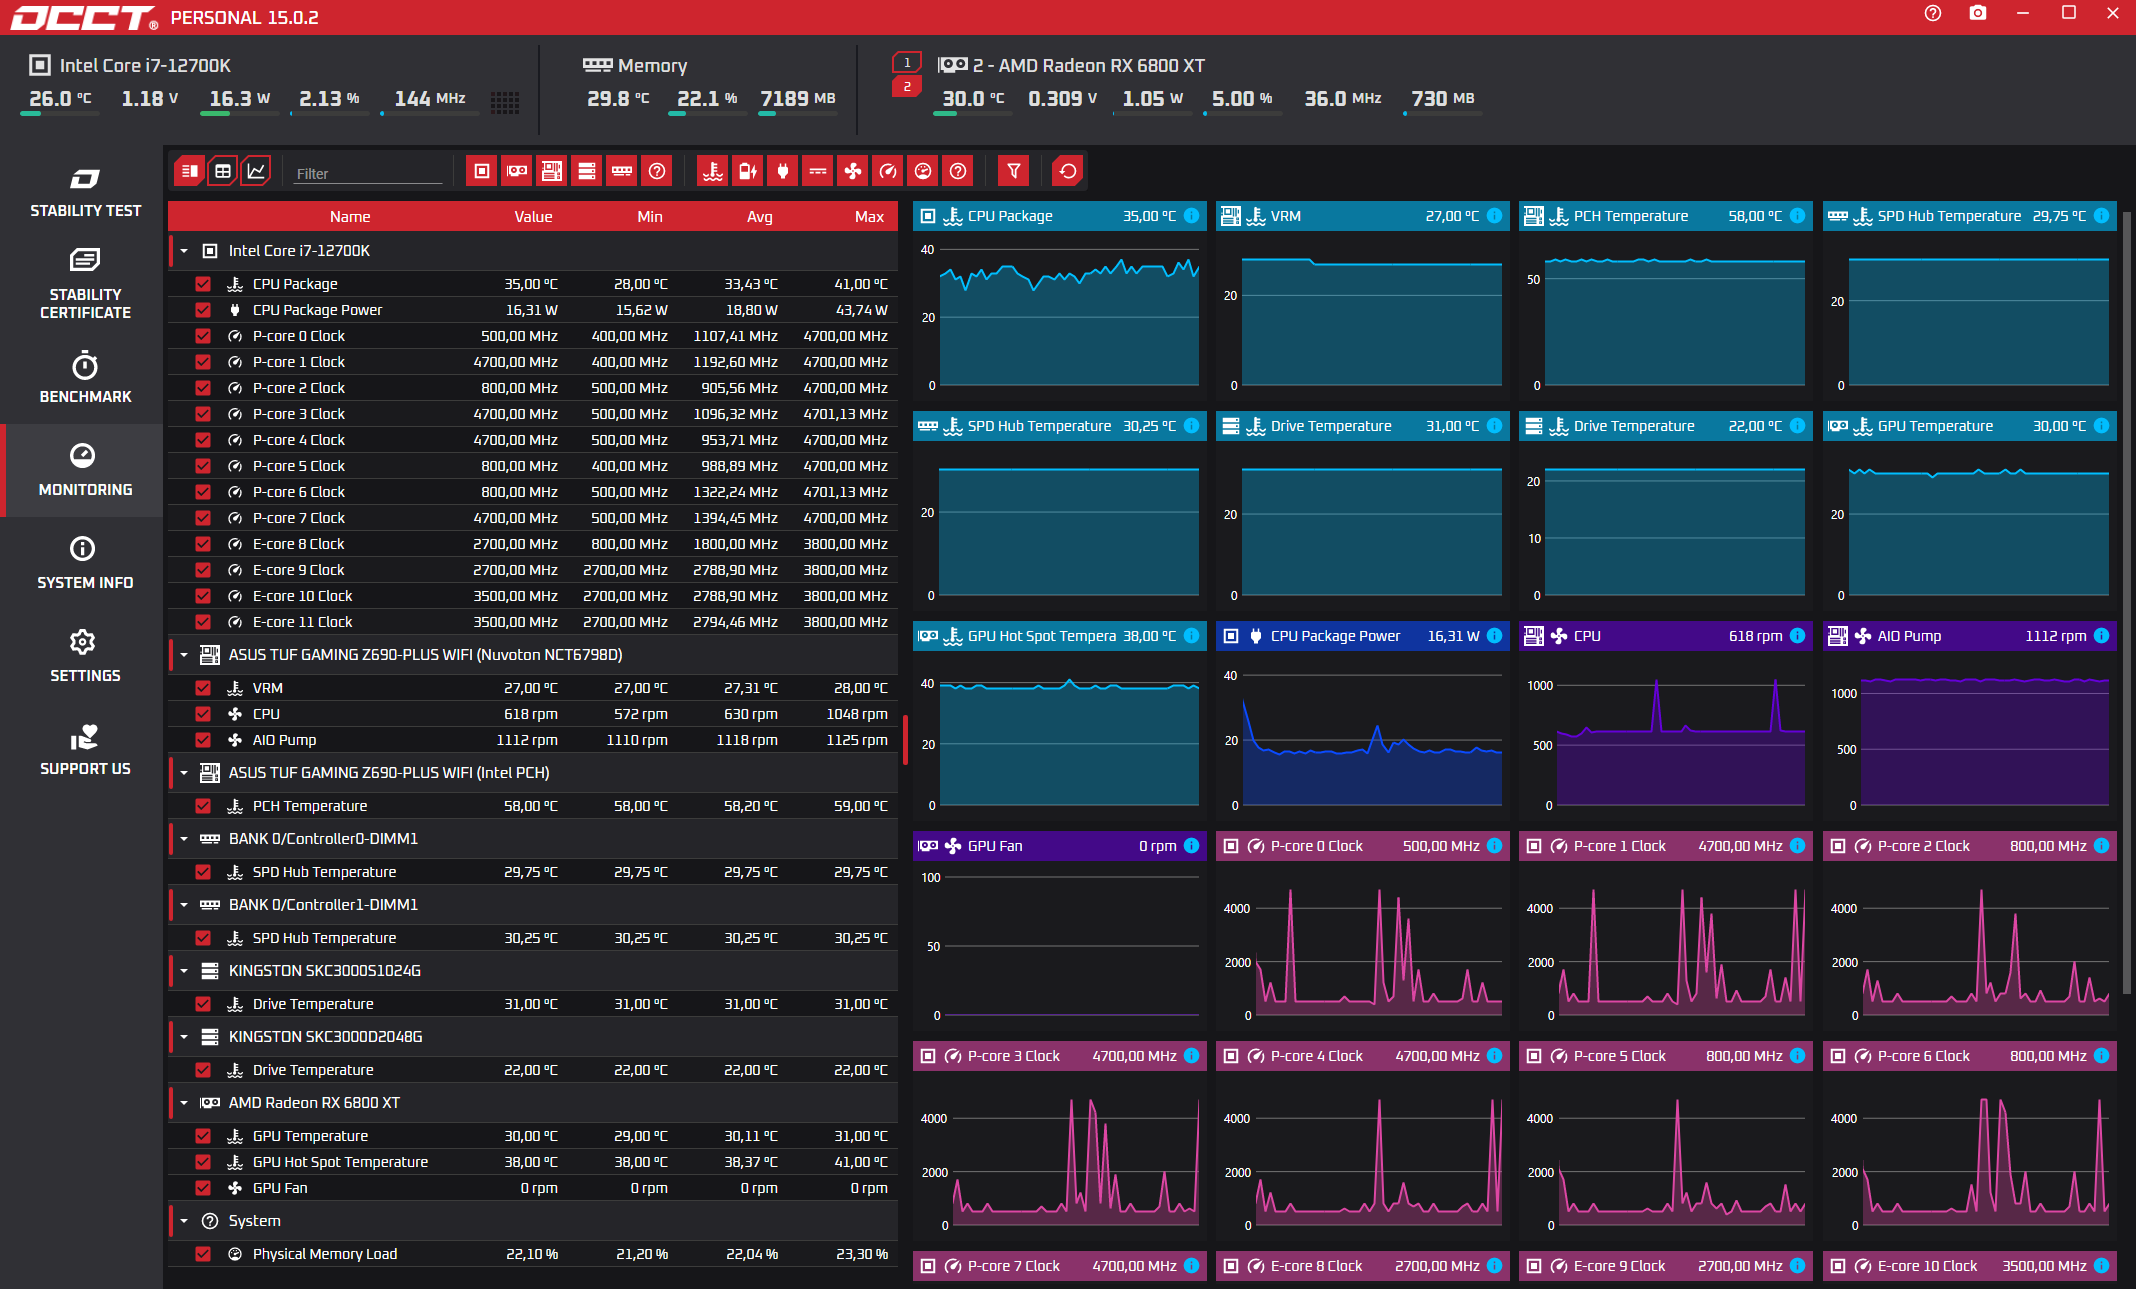Viewport: 2136px width, 1289px height.
Task: Click the motherboard device filter icon
Action: (x=552, y=171)
